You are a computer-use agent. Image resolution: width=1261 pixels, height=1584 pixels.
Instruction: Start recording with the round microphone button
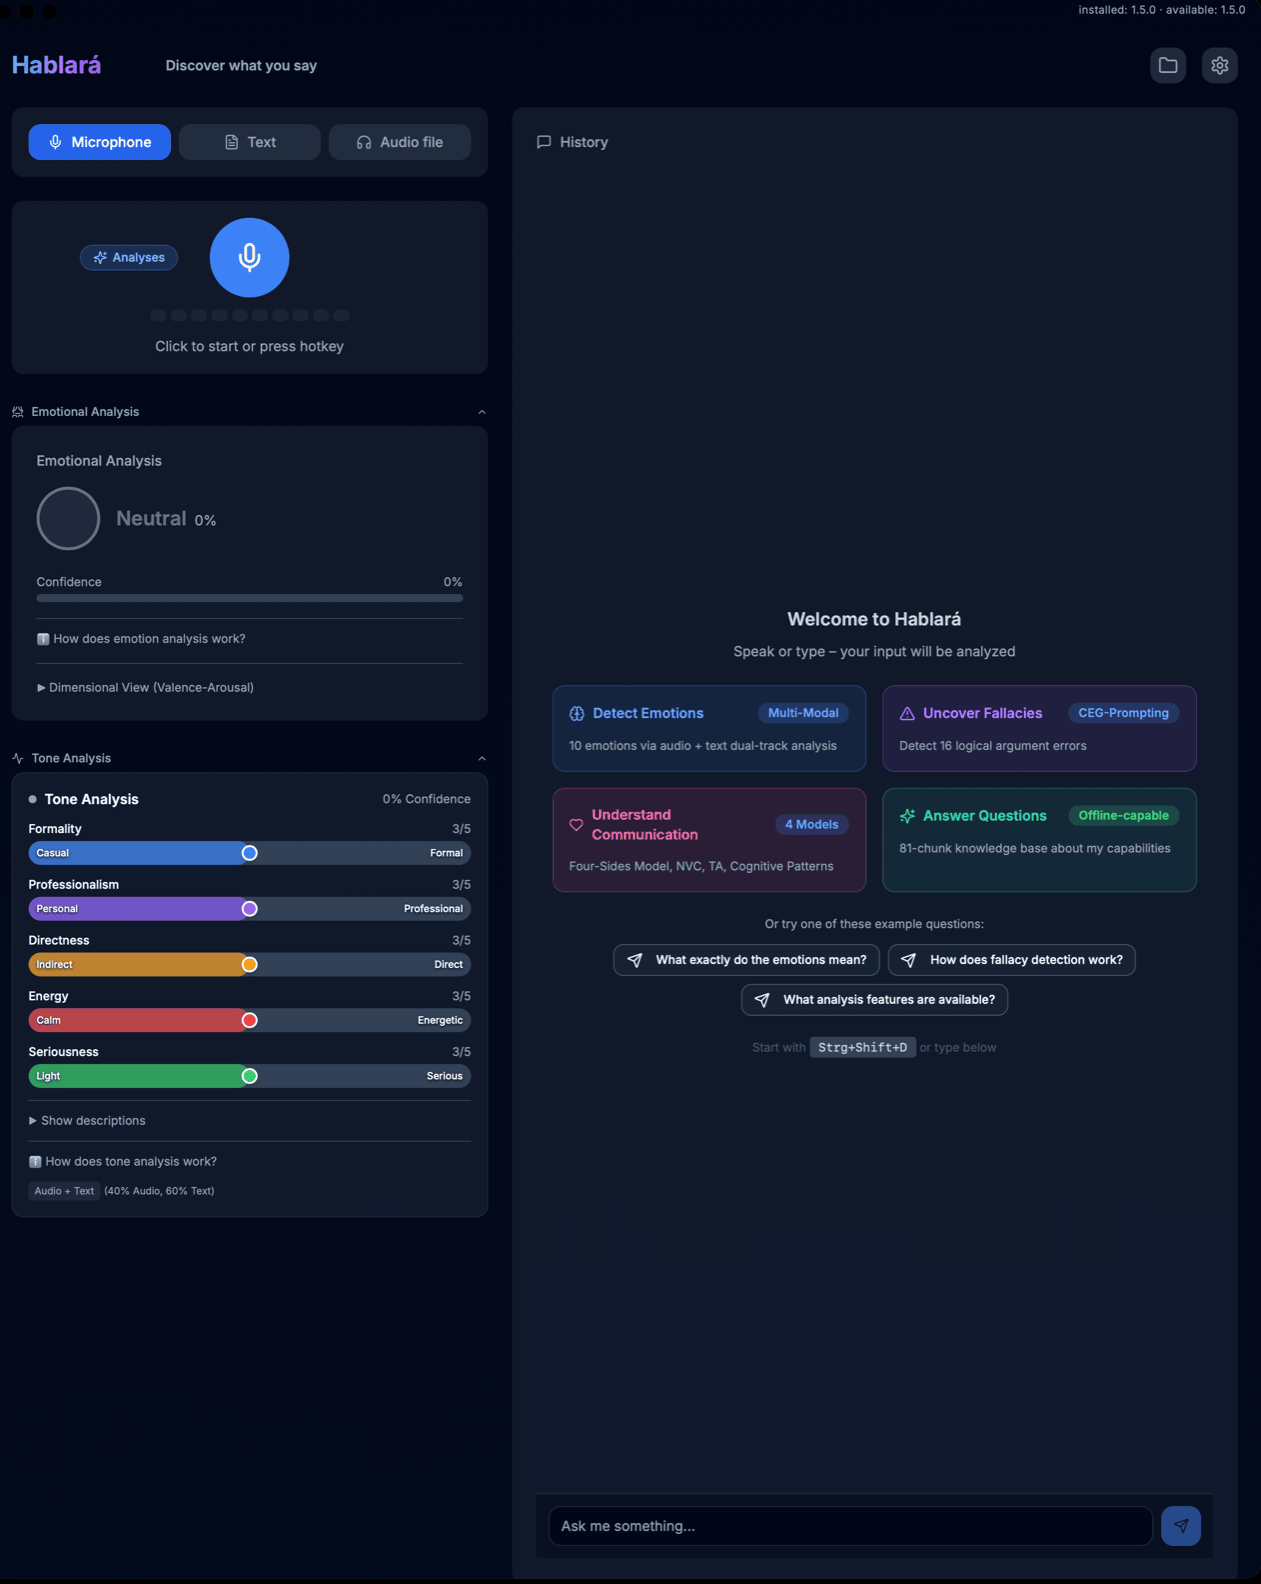click(249, 258)
